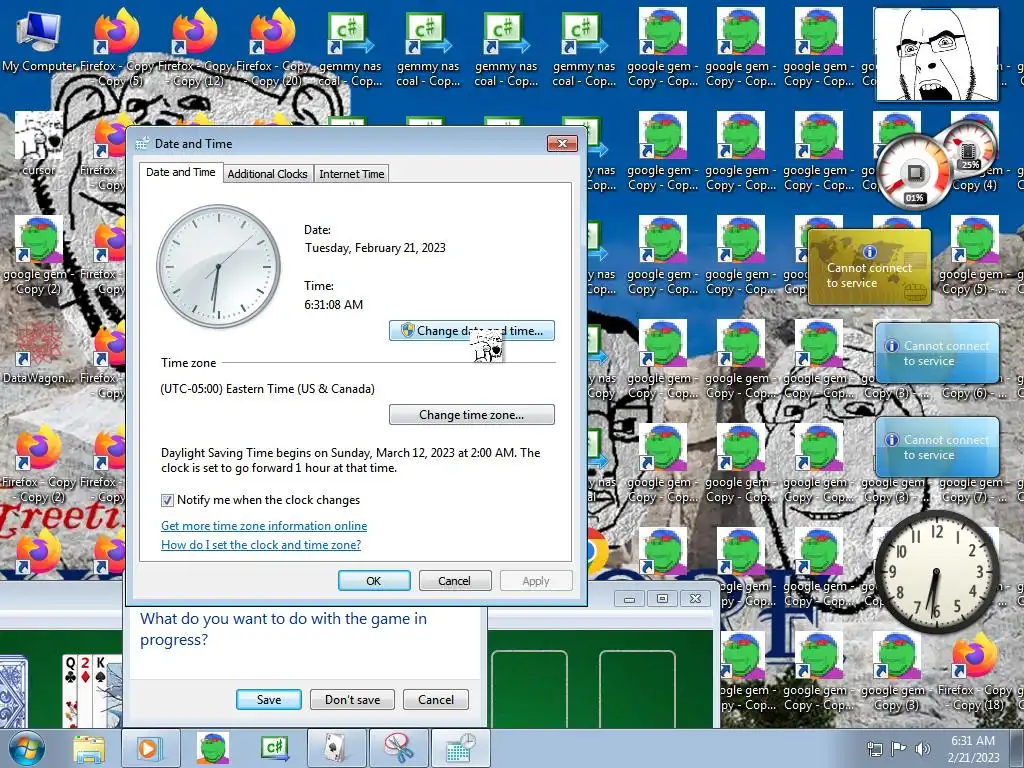Select the Firefox - Copy (2) desktop icon
This screenshot has width=1024, height=768.
(39, 464)
